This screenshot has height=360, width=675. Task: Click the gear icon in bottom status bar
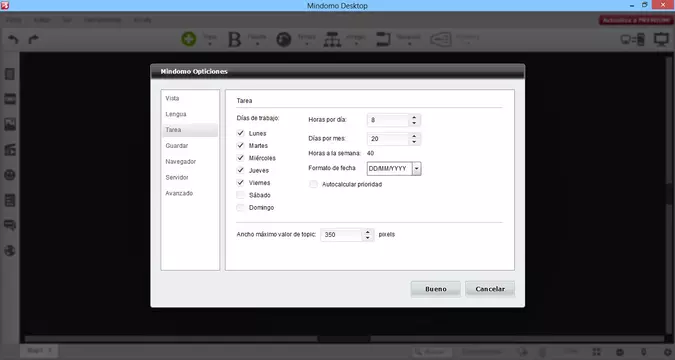point(668,352)
